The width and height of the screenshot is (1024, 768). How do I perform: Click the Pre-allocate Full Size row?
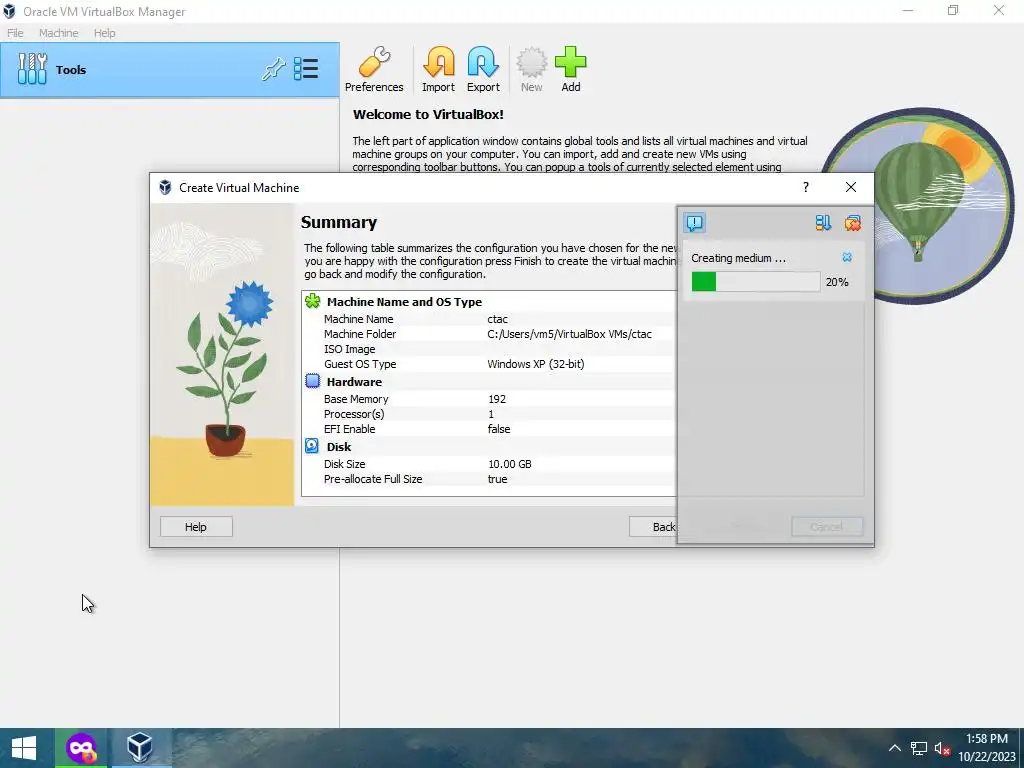point(489,479)
